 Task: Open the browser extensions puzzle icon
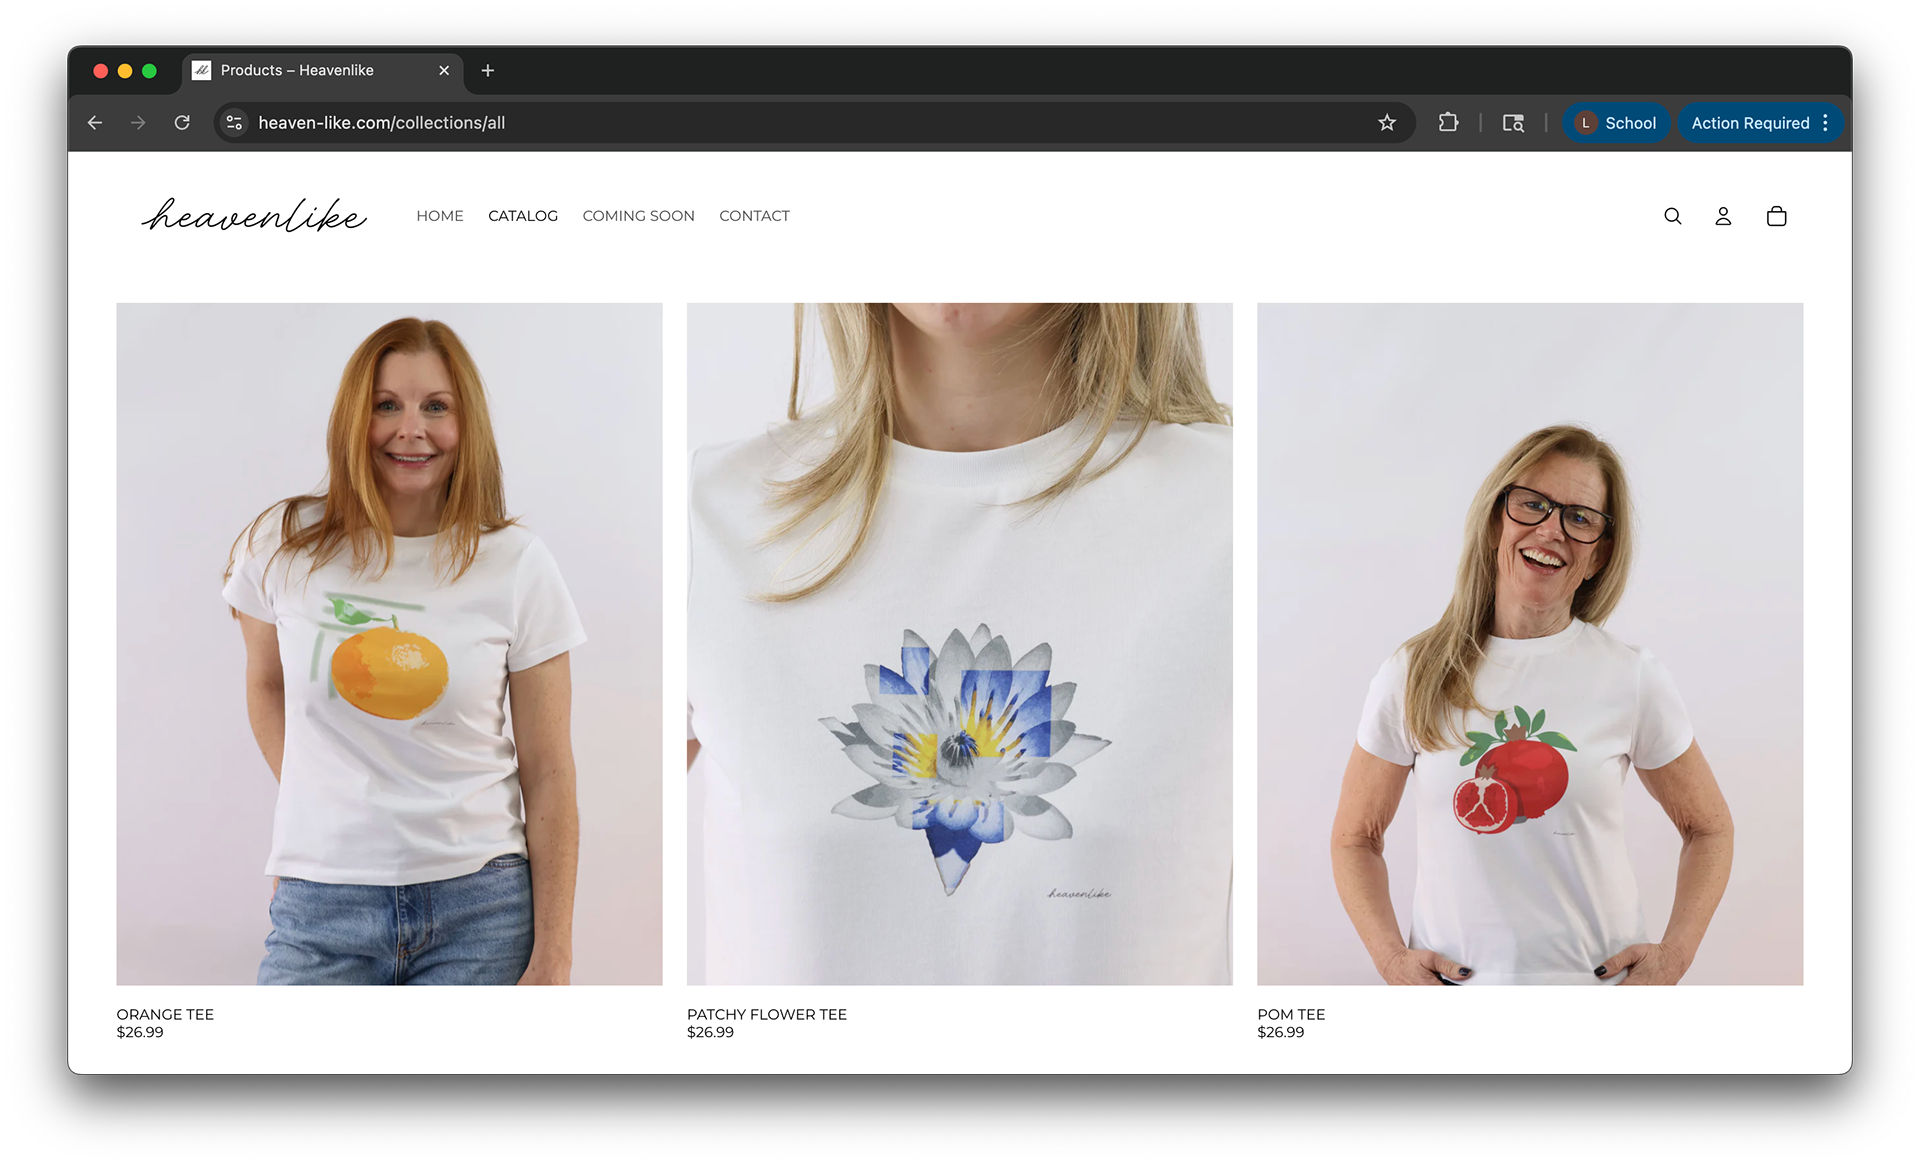coord(1448,123)
